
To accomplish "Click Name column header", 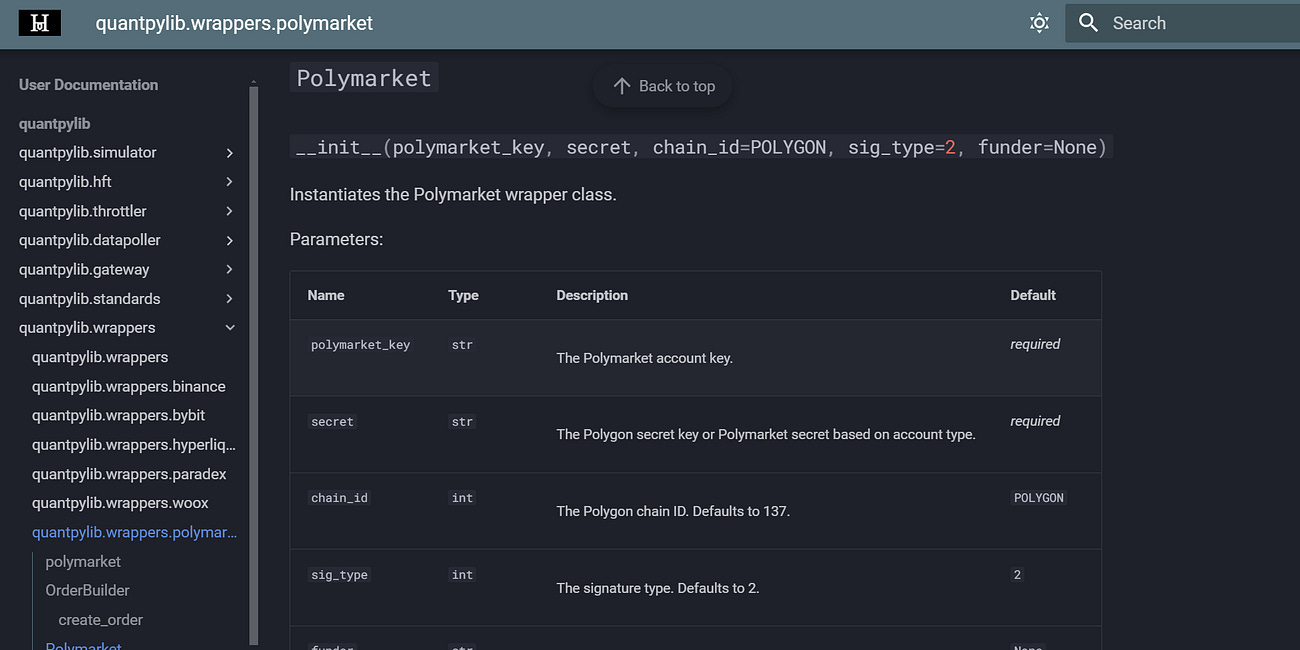I will [x=326, y=295].
